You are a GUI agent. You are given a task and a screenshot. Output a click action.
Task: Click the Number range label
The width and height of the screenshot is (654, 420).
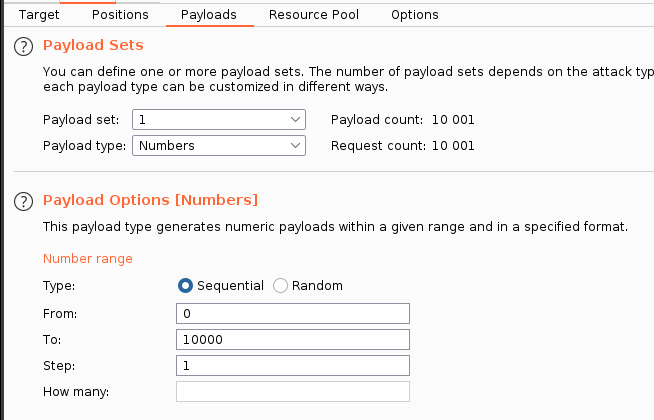[x=88, y=259]
